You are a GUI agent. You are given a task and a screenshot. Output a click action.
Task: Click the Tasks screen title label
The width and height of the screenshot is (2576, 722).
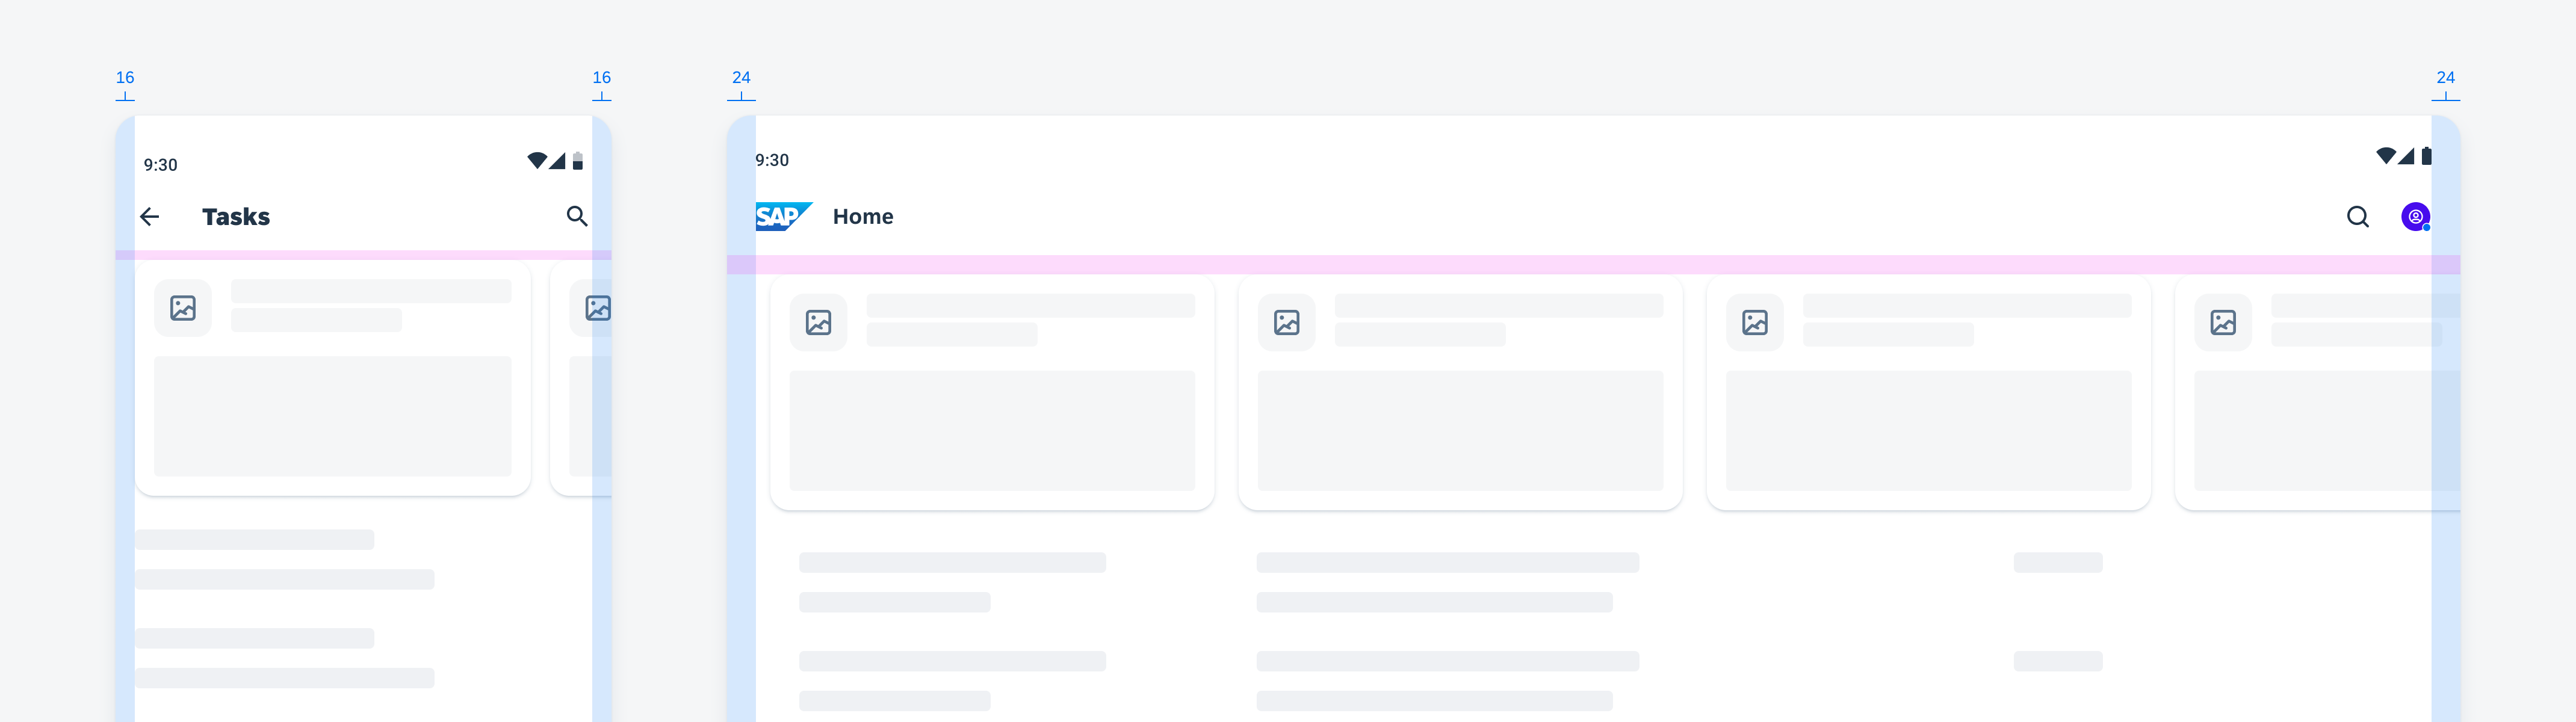(237, 215)
